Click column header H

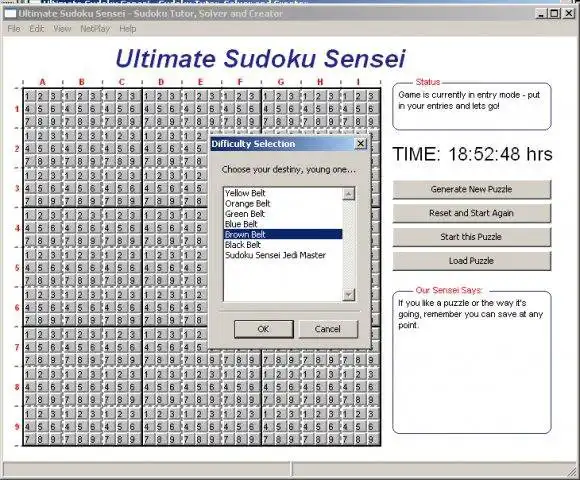[320, 82]
